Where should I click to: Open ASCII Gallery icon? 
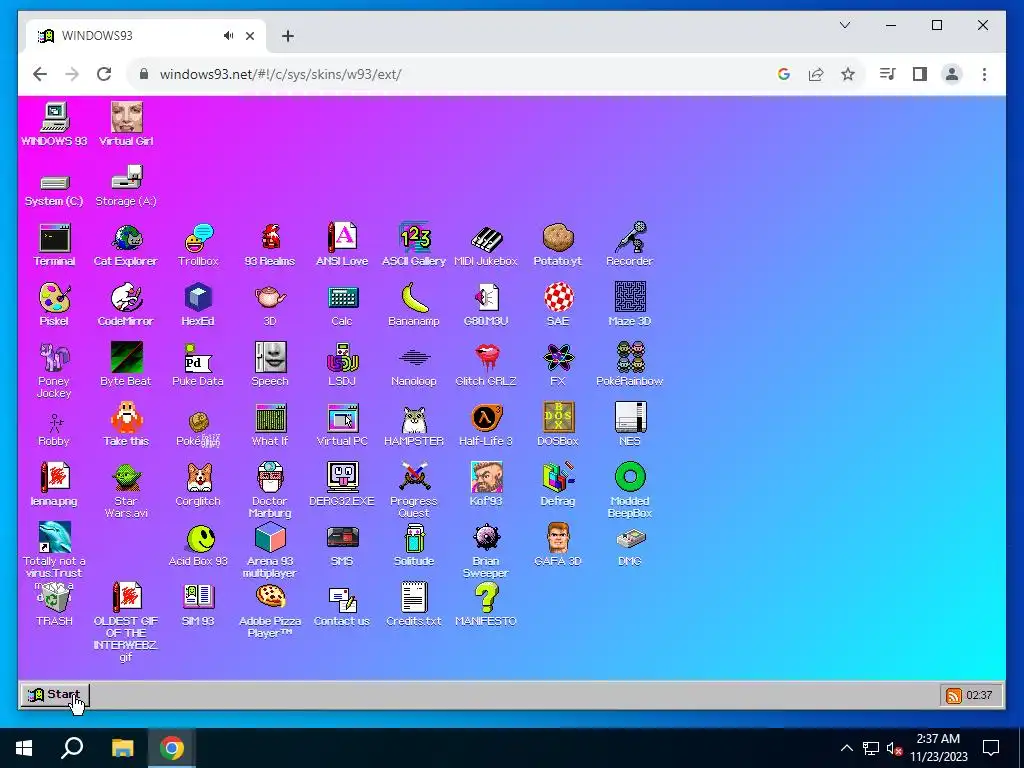tap(414, 238)
